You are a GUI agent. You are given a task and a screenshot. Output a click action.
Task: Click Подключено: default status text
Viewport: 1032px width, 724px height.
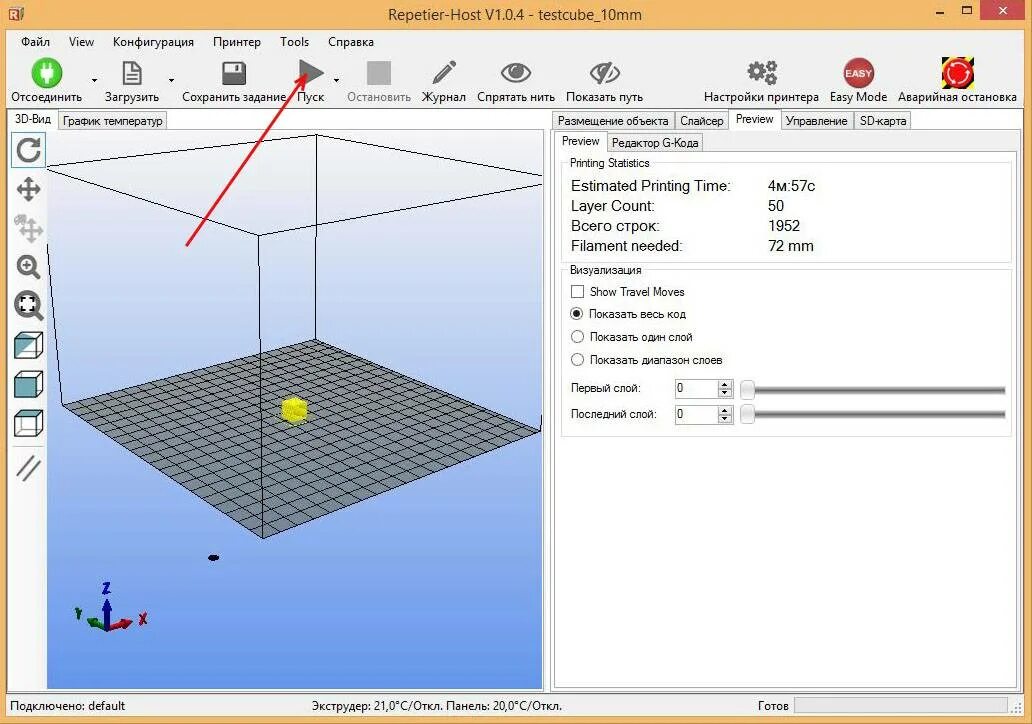[67, 706]
